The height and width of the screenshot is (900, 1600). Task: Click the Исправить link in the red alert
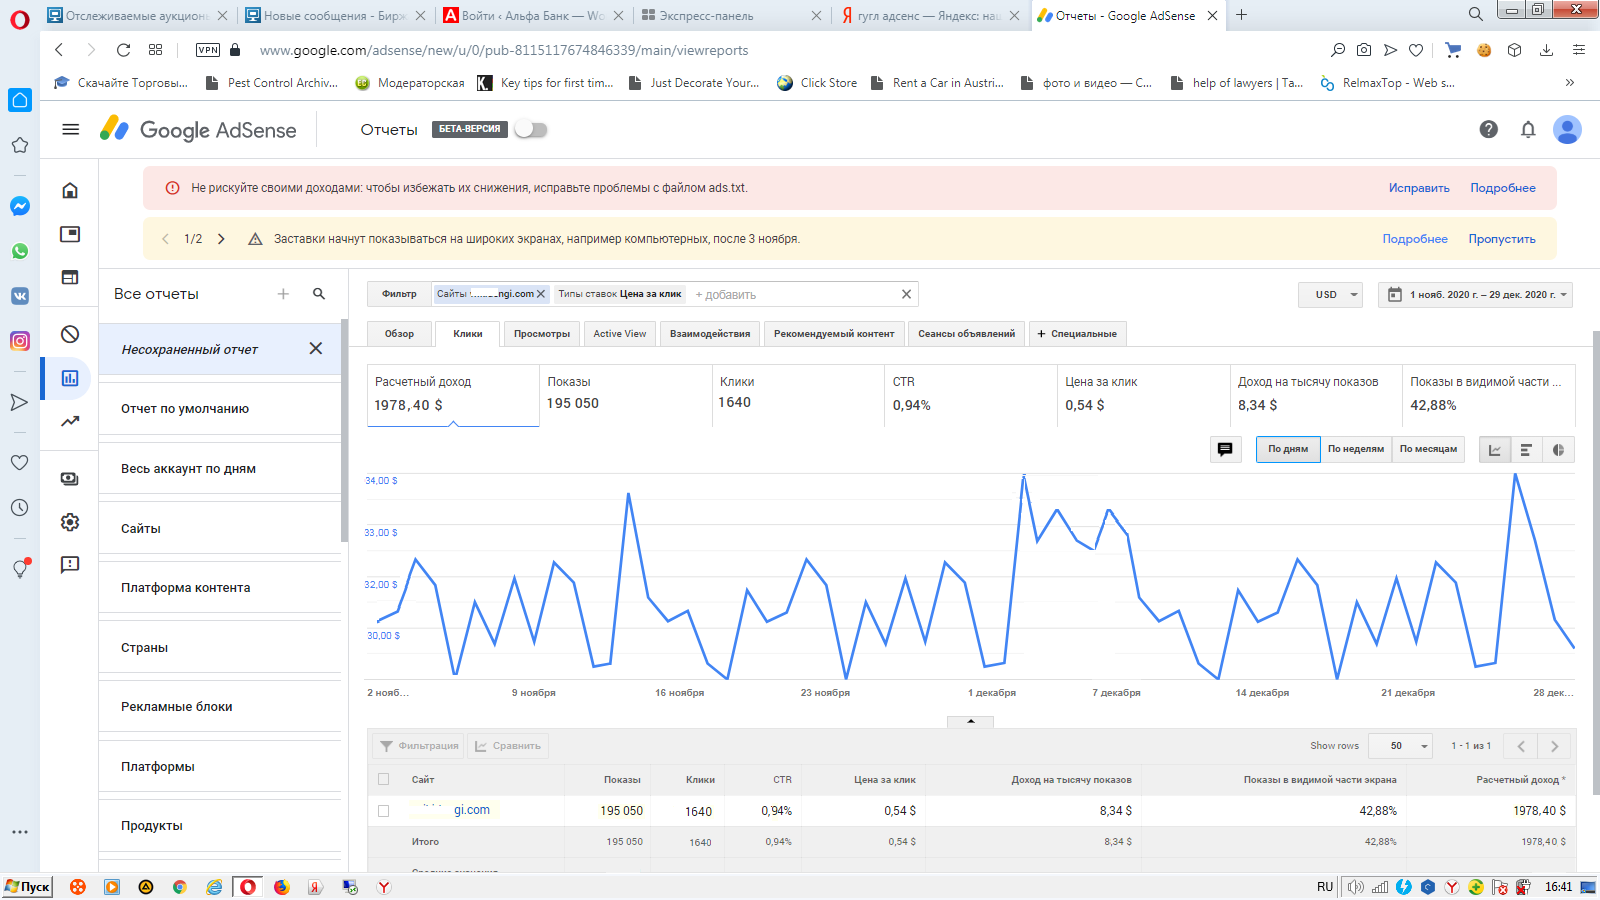tap(1418, 188)
